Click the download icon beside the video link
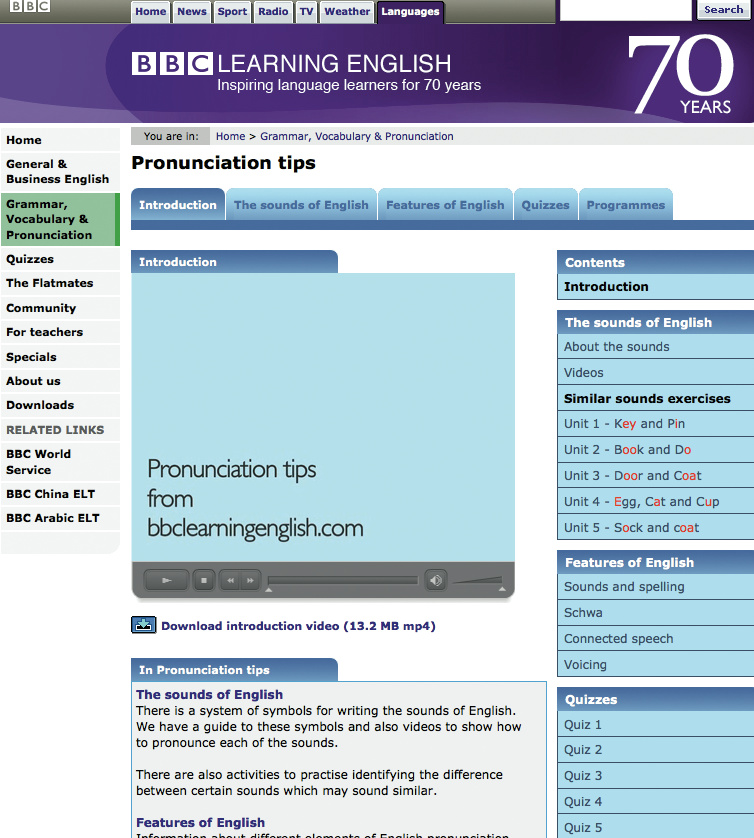Image resolution: width=754 pixels, height=838 pixels. [144, 625]
